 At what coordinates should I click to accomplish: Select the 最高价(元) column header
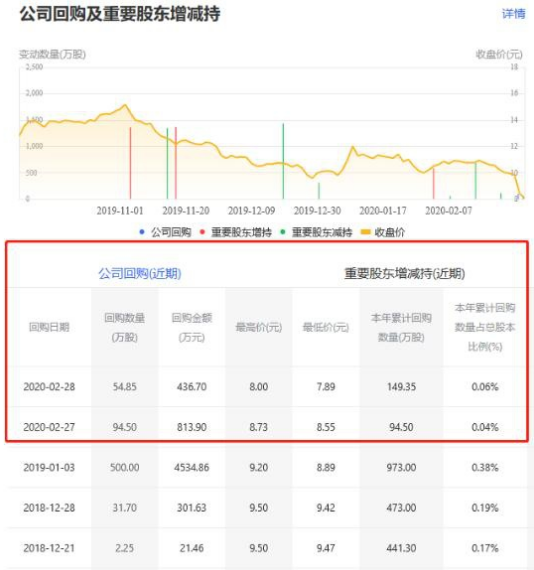[258, 327]
